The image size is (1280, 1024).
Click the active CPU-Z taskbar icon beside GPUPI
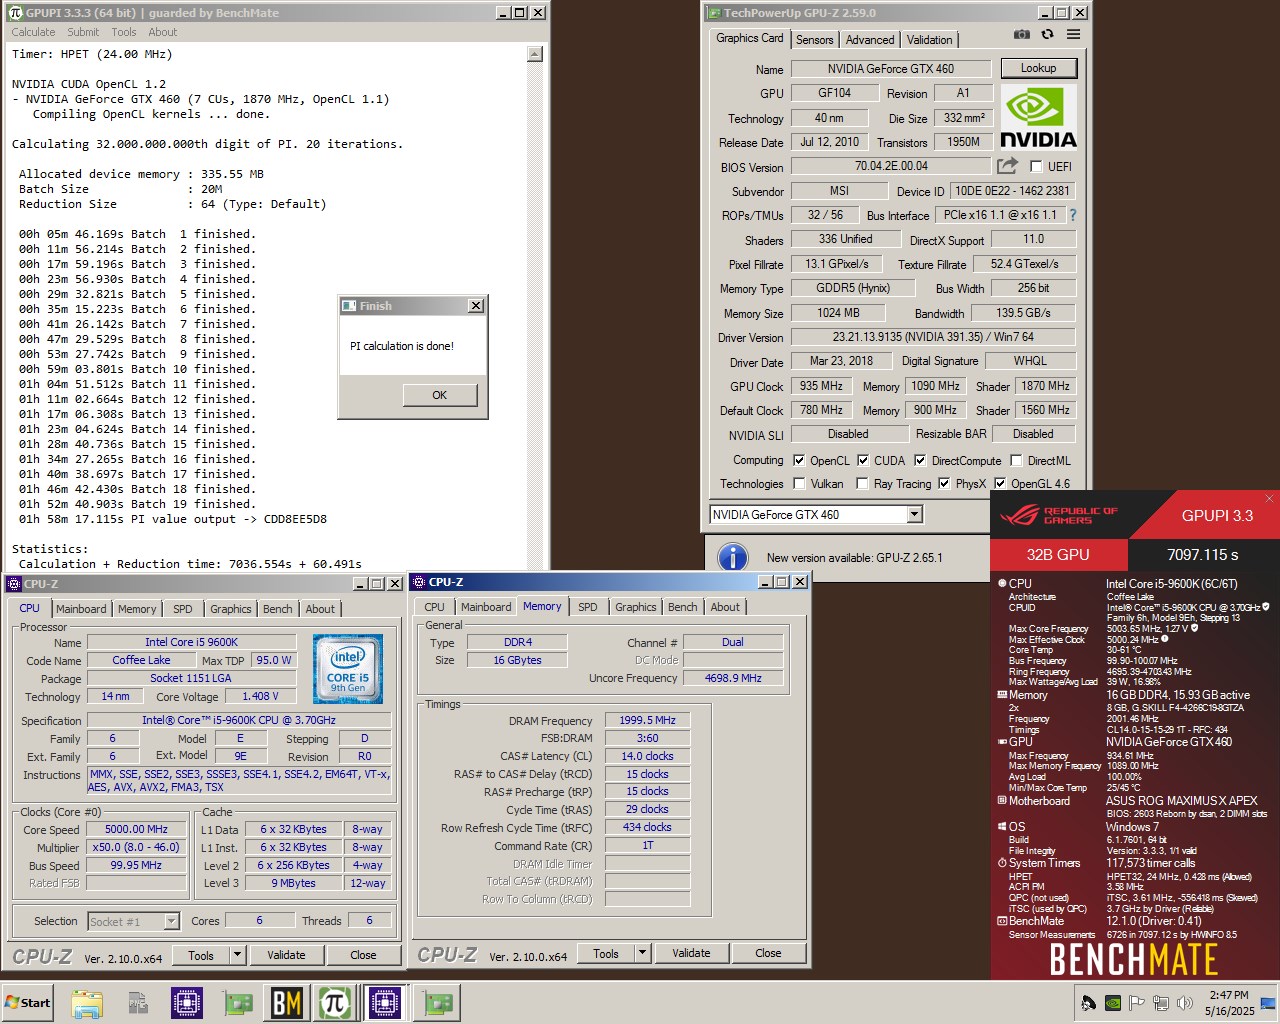click(384, 1002)
